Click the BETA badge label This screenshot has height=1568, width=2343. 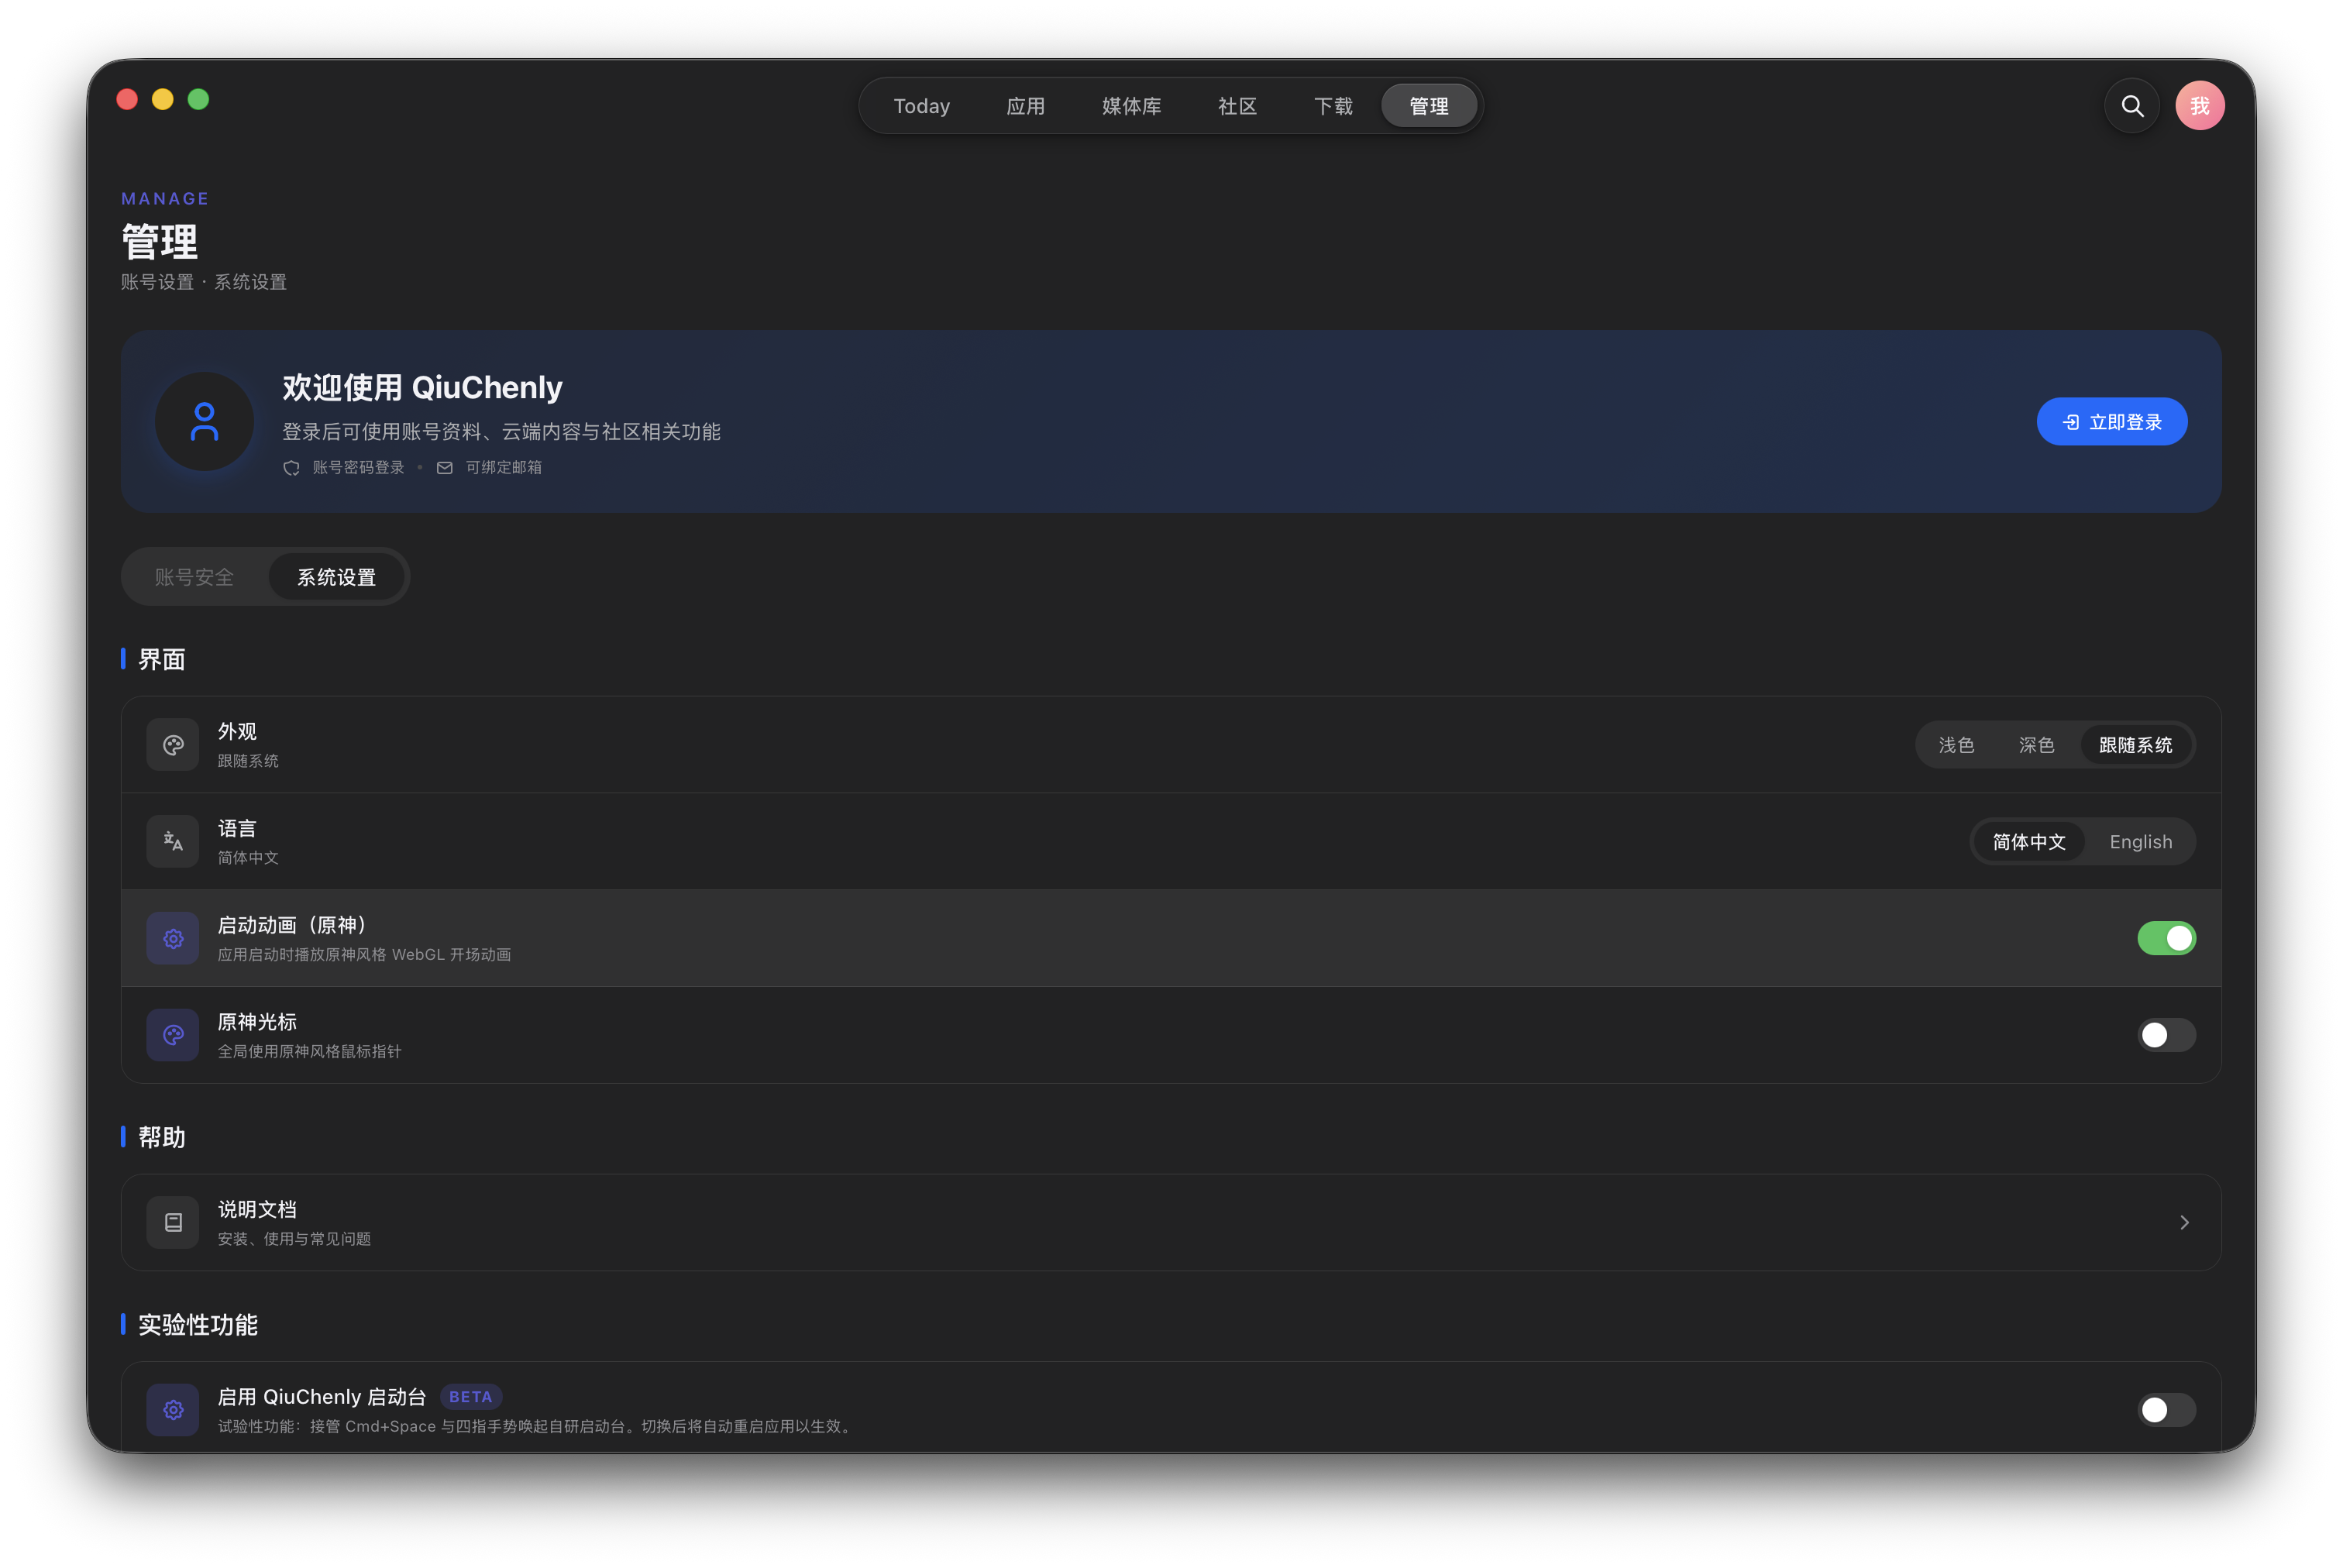(x=470, y=1397)
